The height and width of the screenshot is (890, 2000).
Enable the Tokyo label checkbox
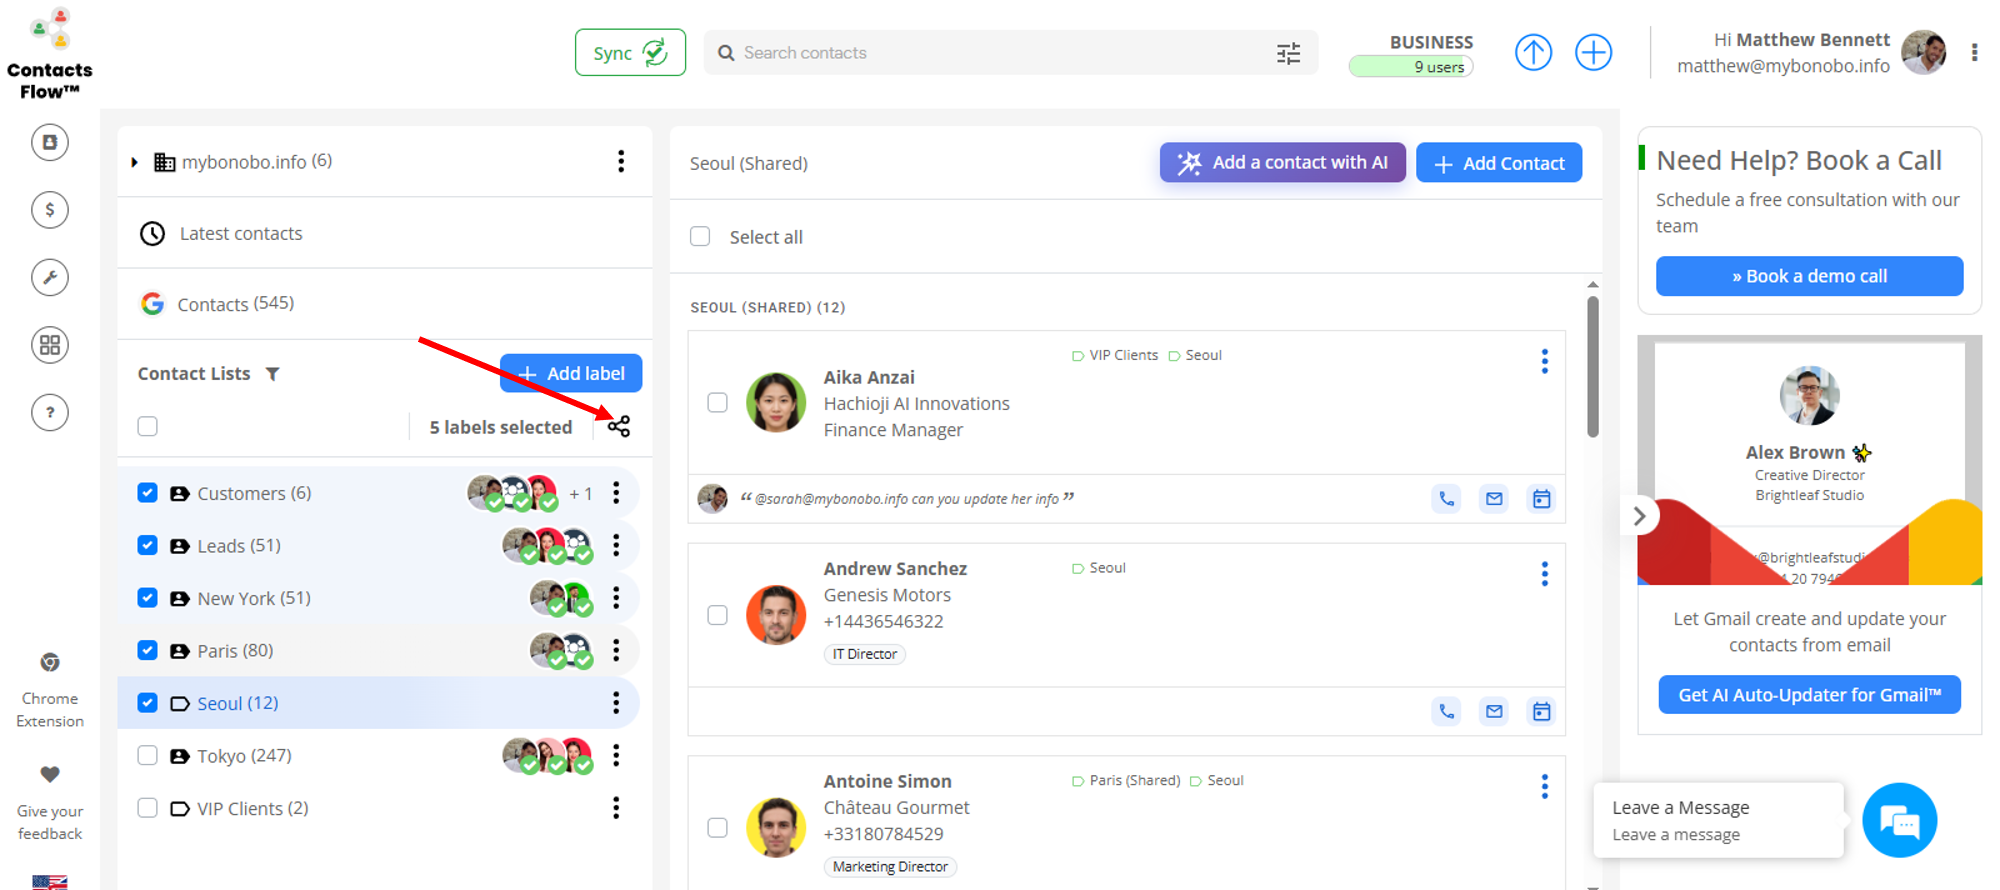pos(148,755)
